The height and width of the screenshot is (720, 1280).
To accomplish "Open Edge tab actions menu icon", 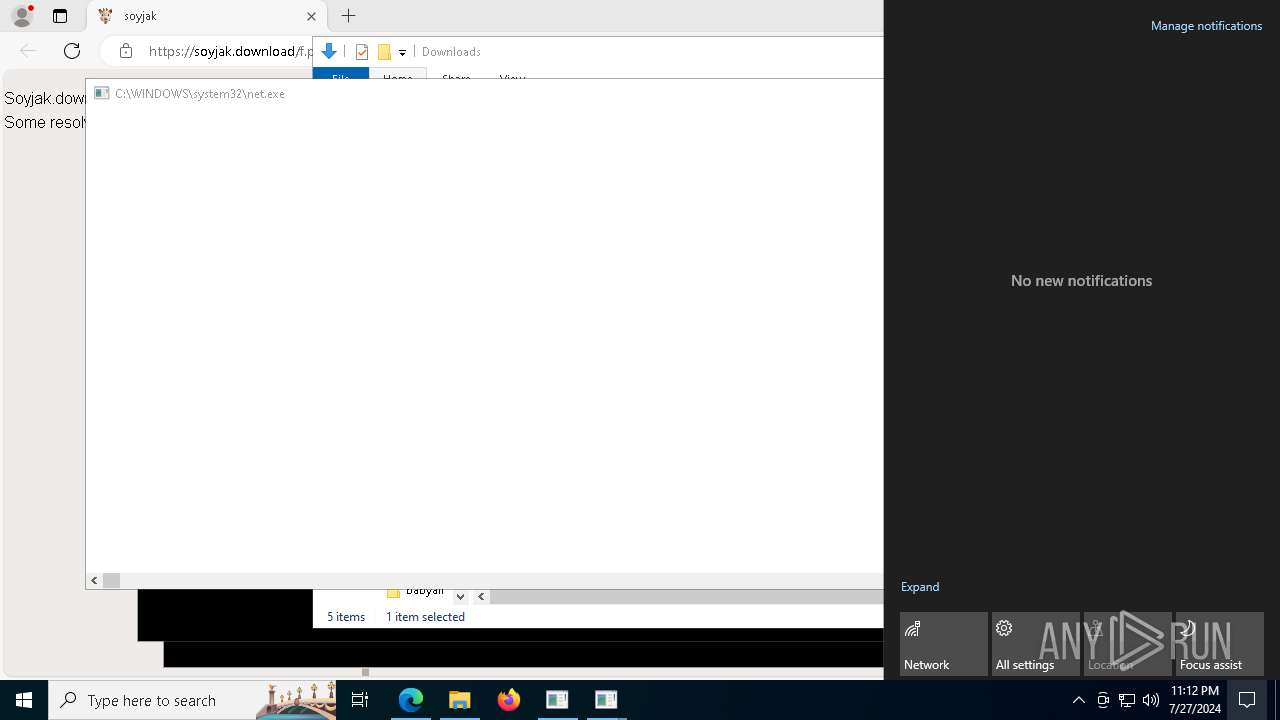I will point(60,16).
